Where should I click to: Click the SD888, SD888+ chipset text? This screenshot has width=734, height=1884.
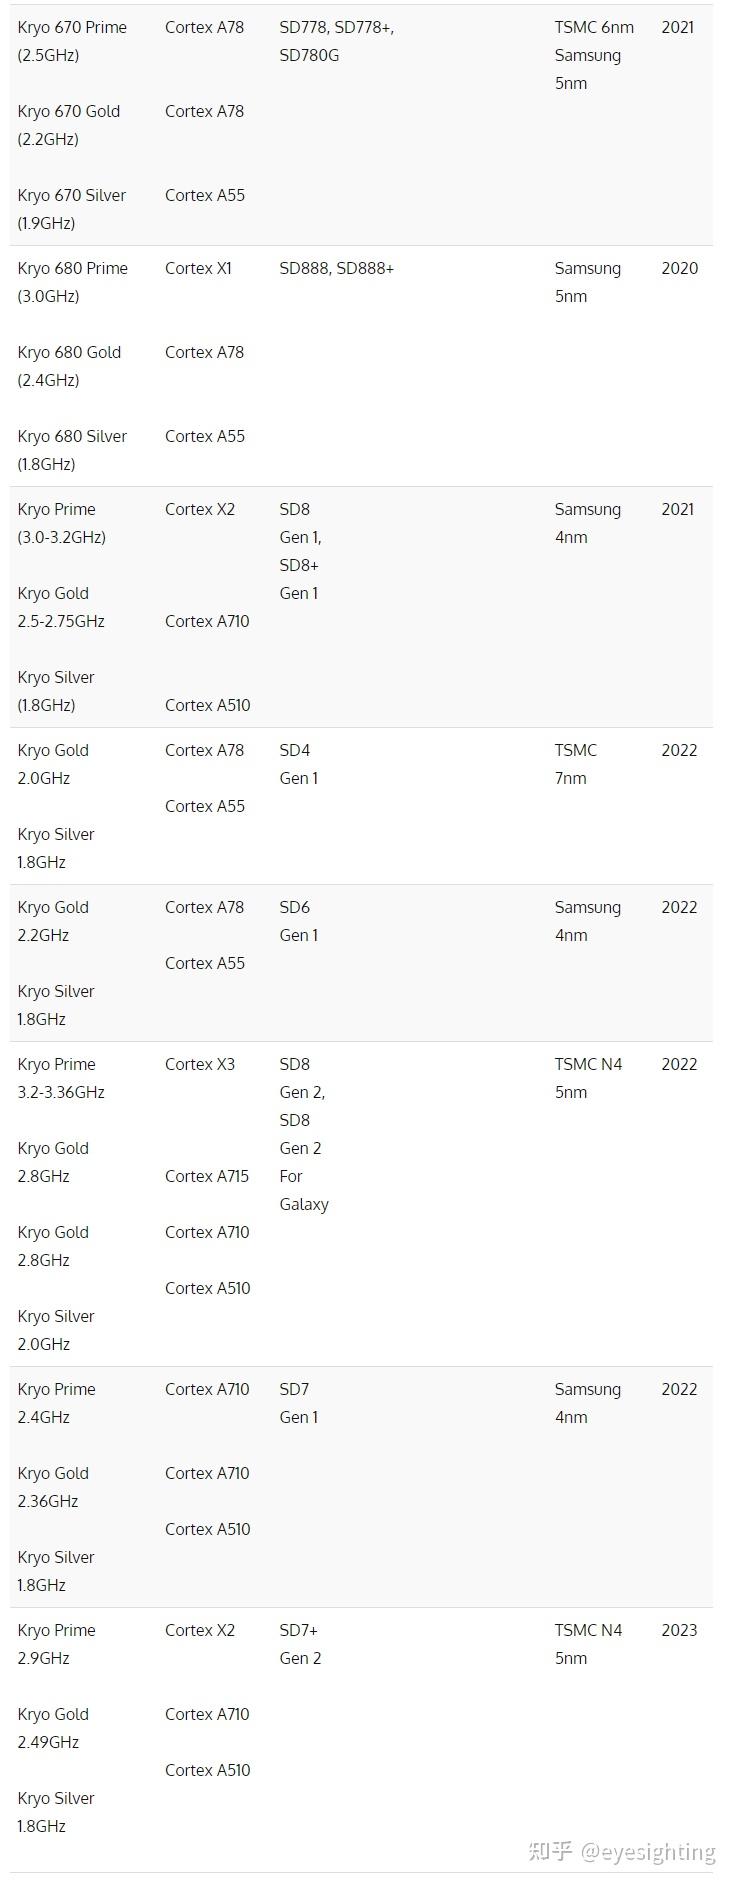point(337,268)
